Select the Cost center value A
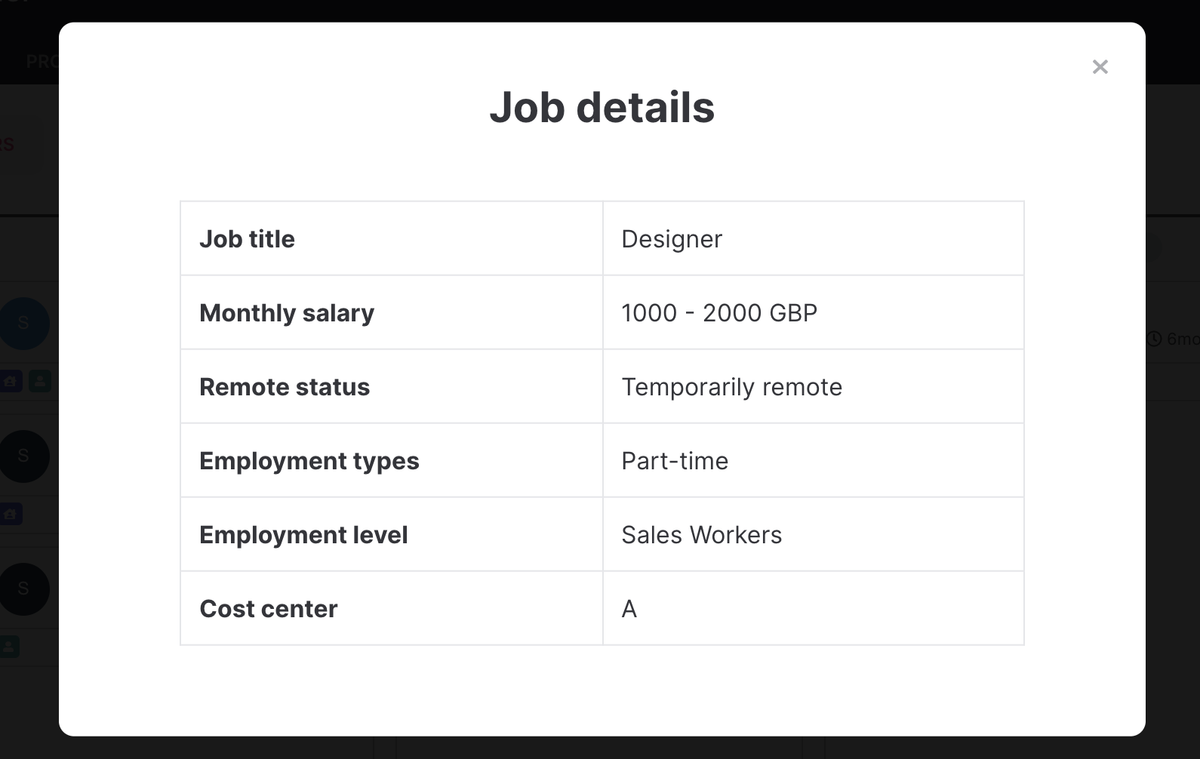Screen dimensions: 1200x759 [x=629, y=609]
